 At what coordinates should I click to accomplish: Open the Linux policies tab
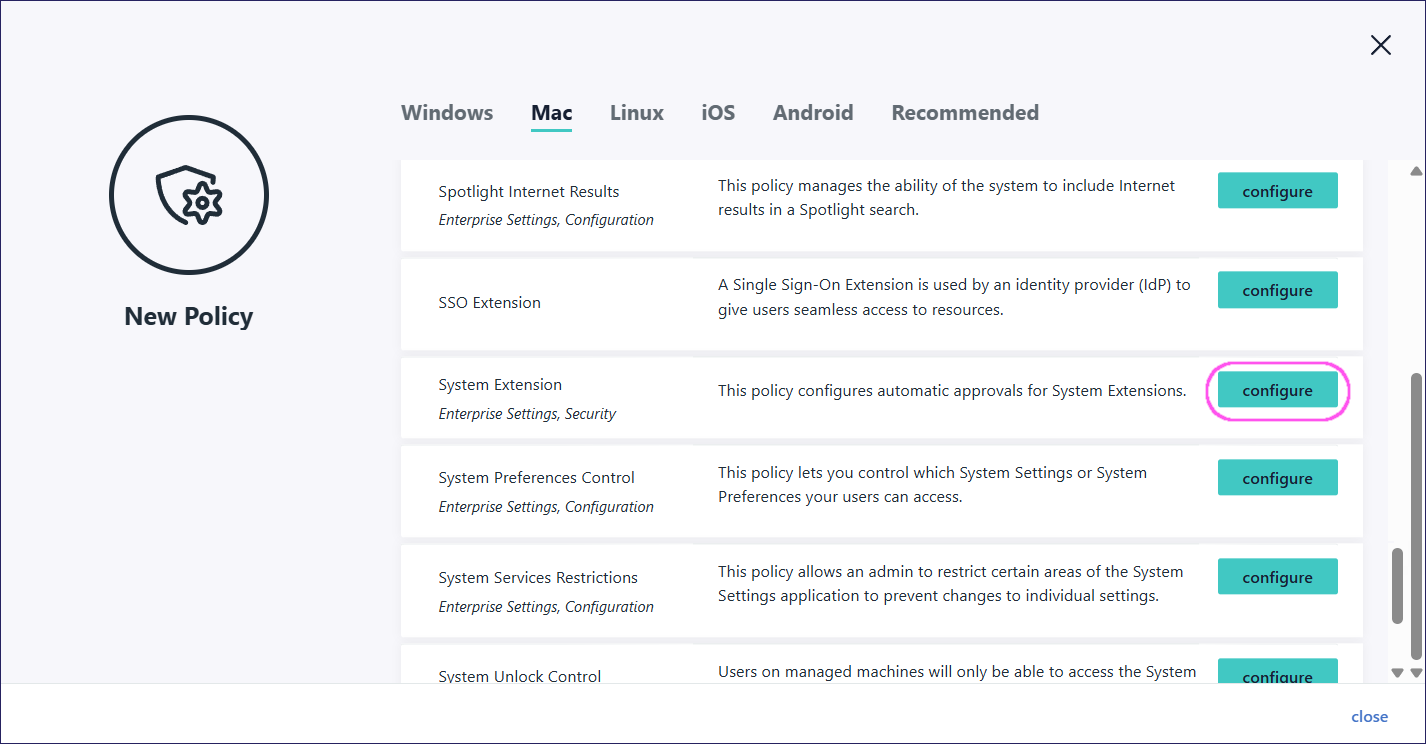636,113
